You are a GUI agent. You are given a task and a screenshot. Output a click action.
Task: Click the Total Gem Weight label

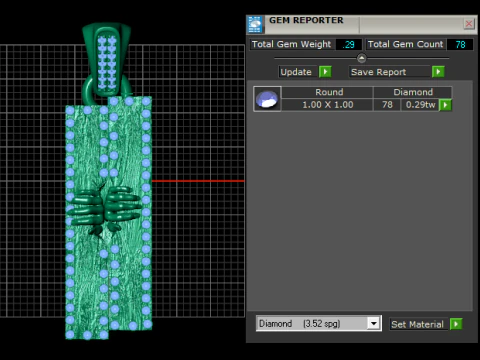tap(291, 44)
